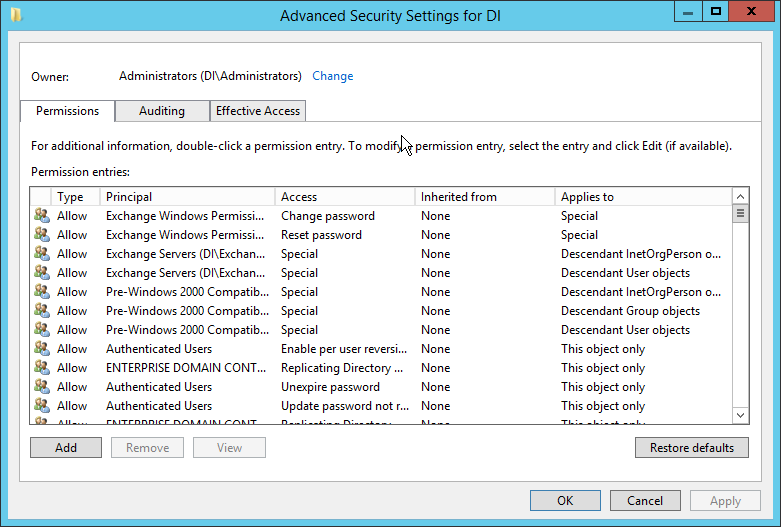Click the Change owner link
Screen dimensions: 781x527
click(x=332, y=76)
